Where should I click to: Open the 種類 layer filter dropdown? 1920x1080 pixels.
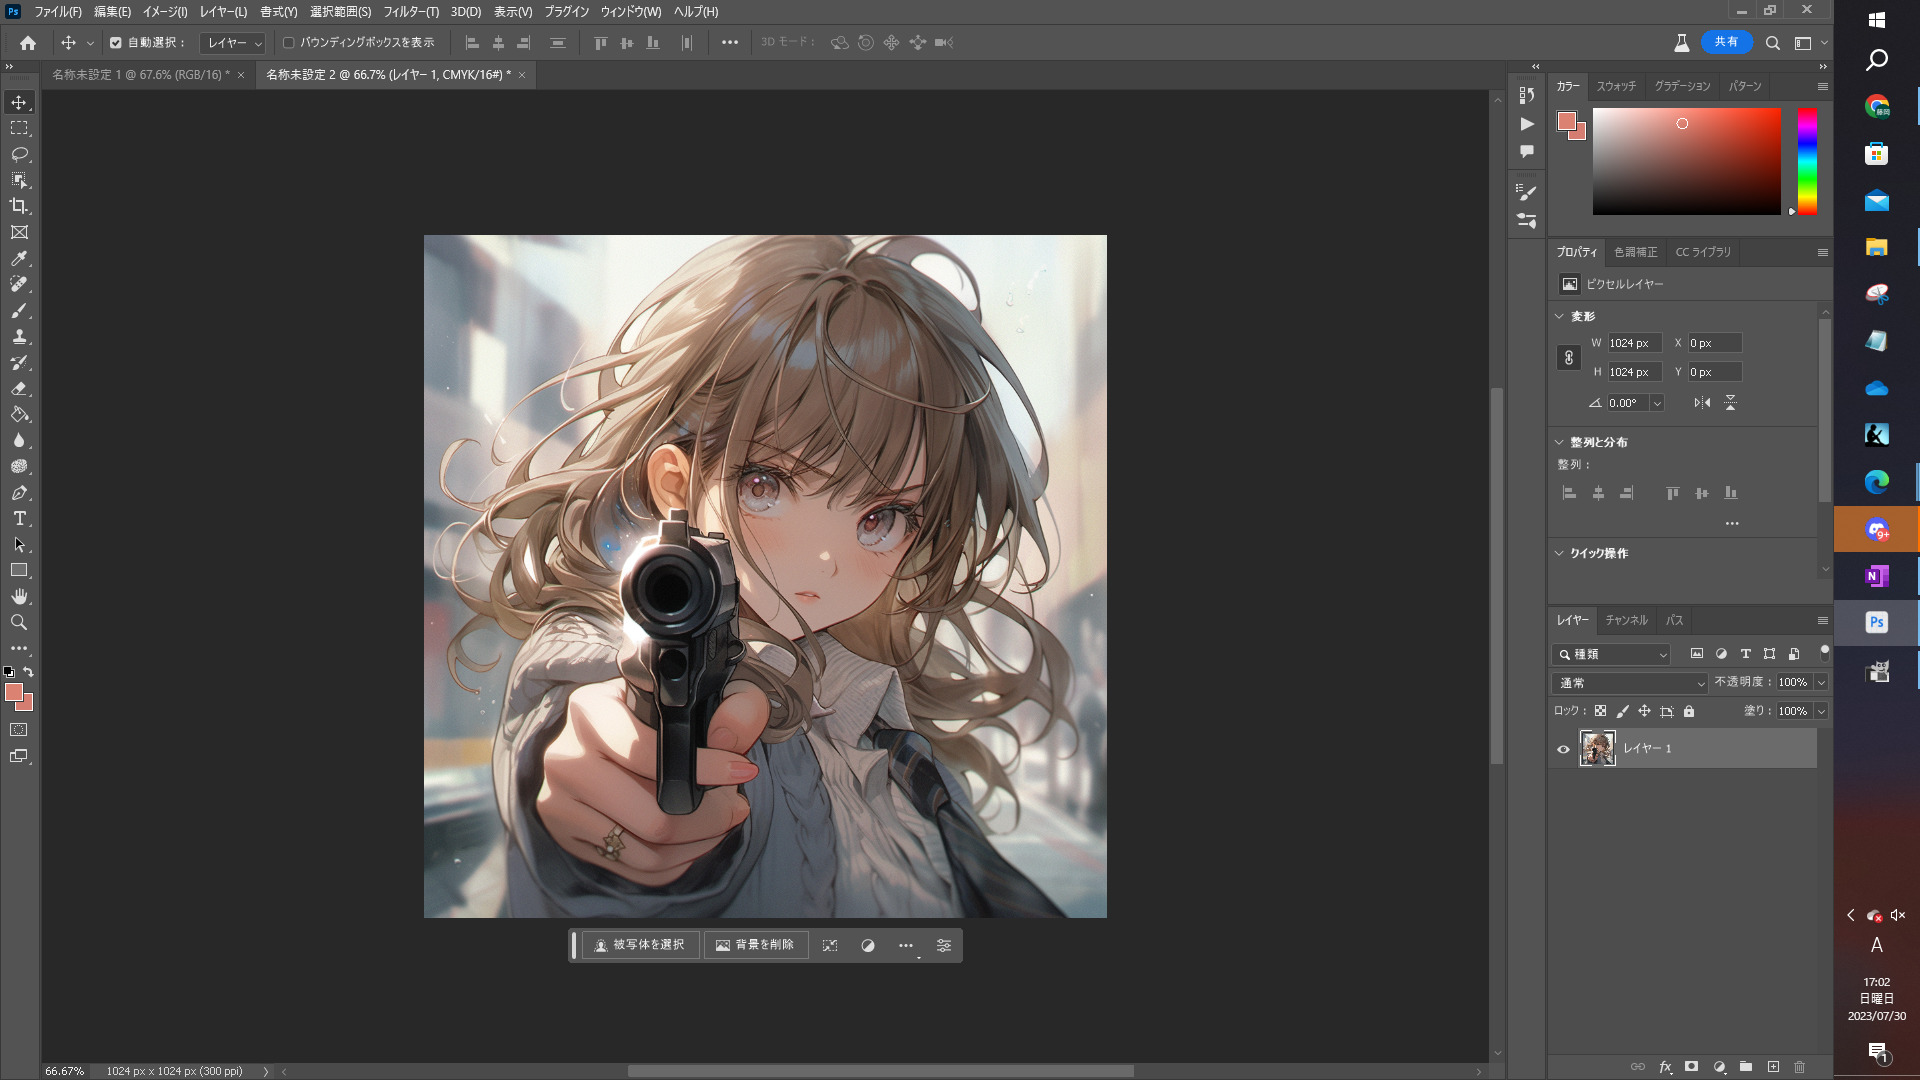point(1613,654)
